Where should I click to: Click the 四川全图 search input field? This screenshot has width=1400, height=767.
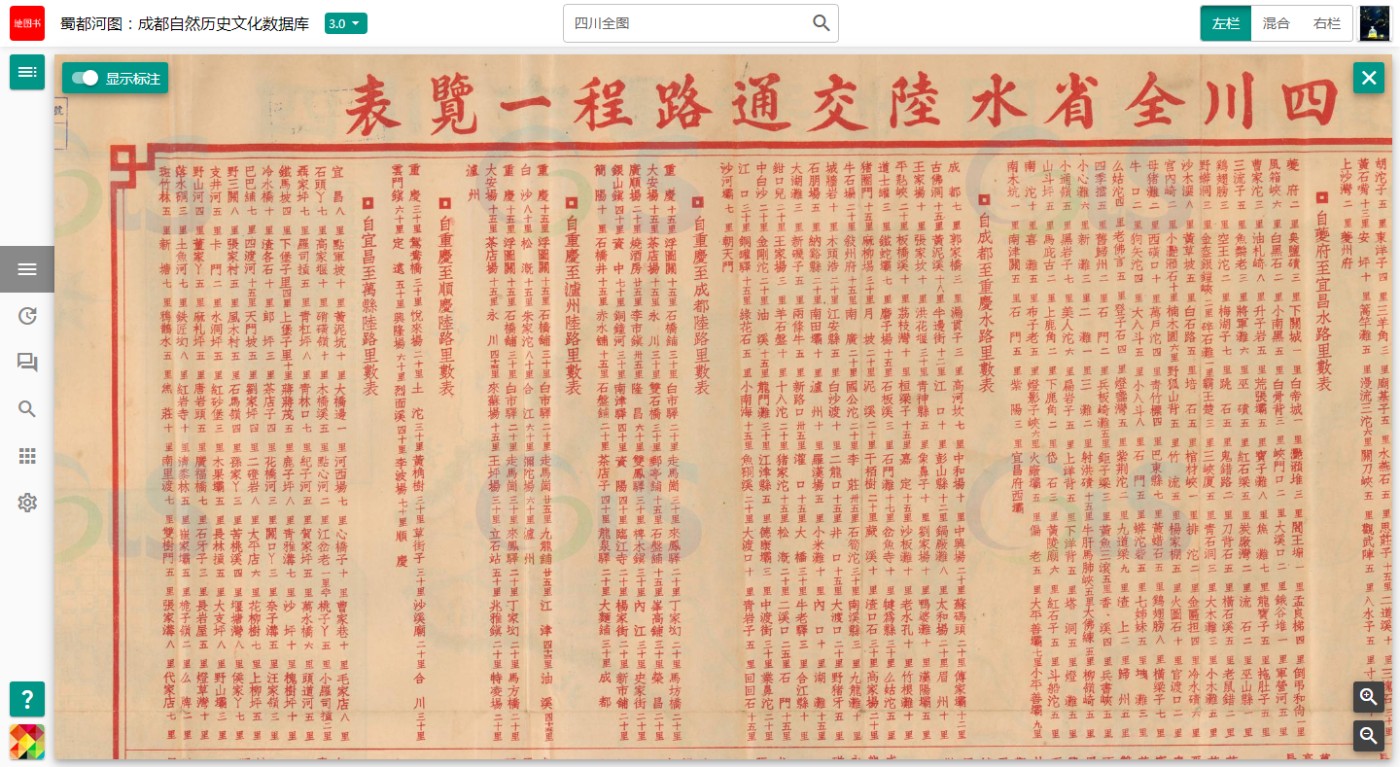coord(685,23)
